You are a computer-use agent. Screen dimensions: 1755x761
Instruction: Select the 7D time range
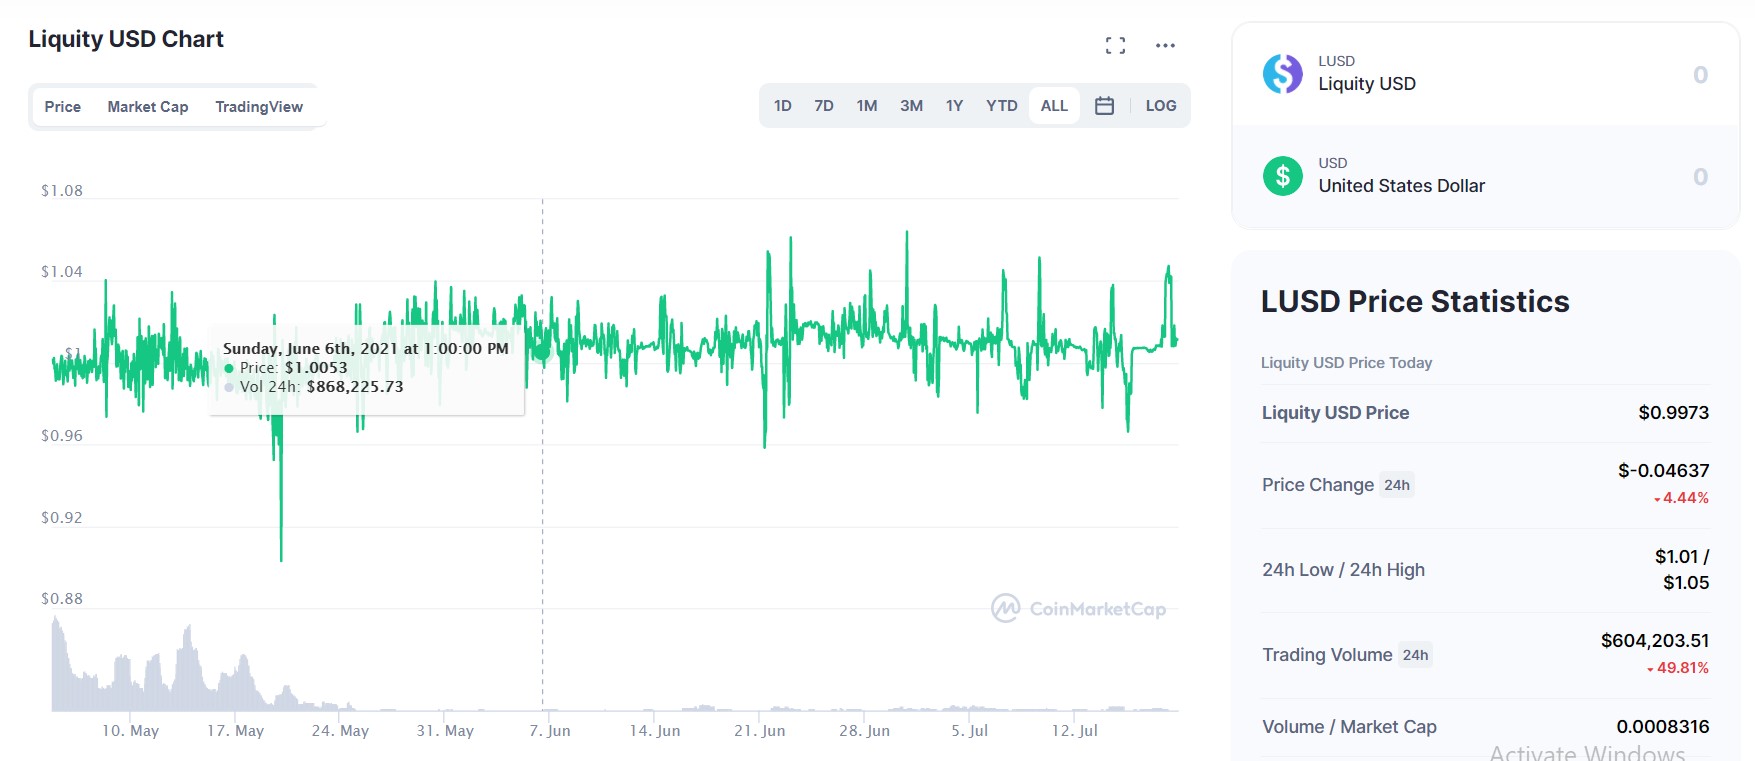tap(824, 106)
